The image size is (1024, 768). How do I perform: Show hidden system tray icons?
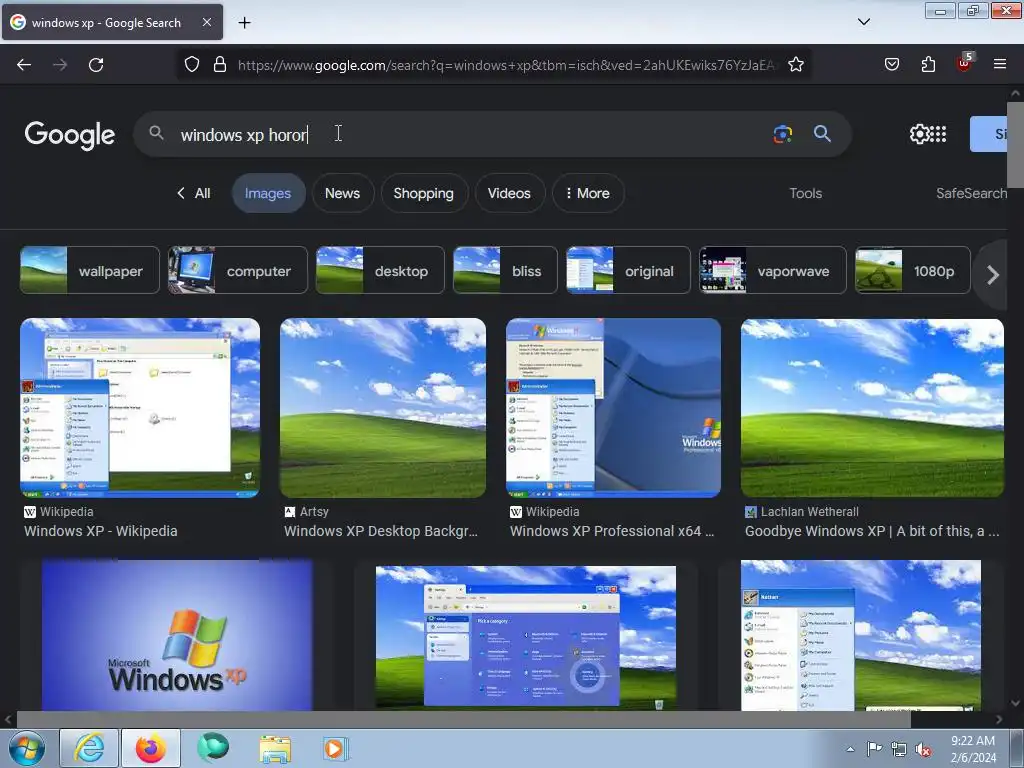(x=850, y=749)
